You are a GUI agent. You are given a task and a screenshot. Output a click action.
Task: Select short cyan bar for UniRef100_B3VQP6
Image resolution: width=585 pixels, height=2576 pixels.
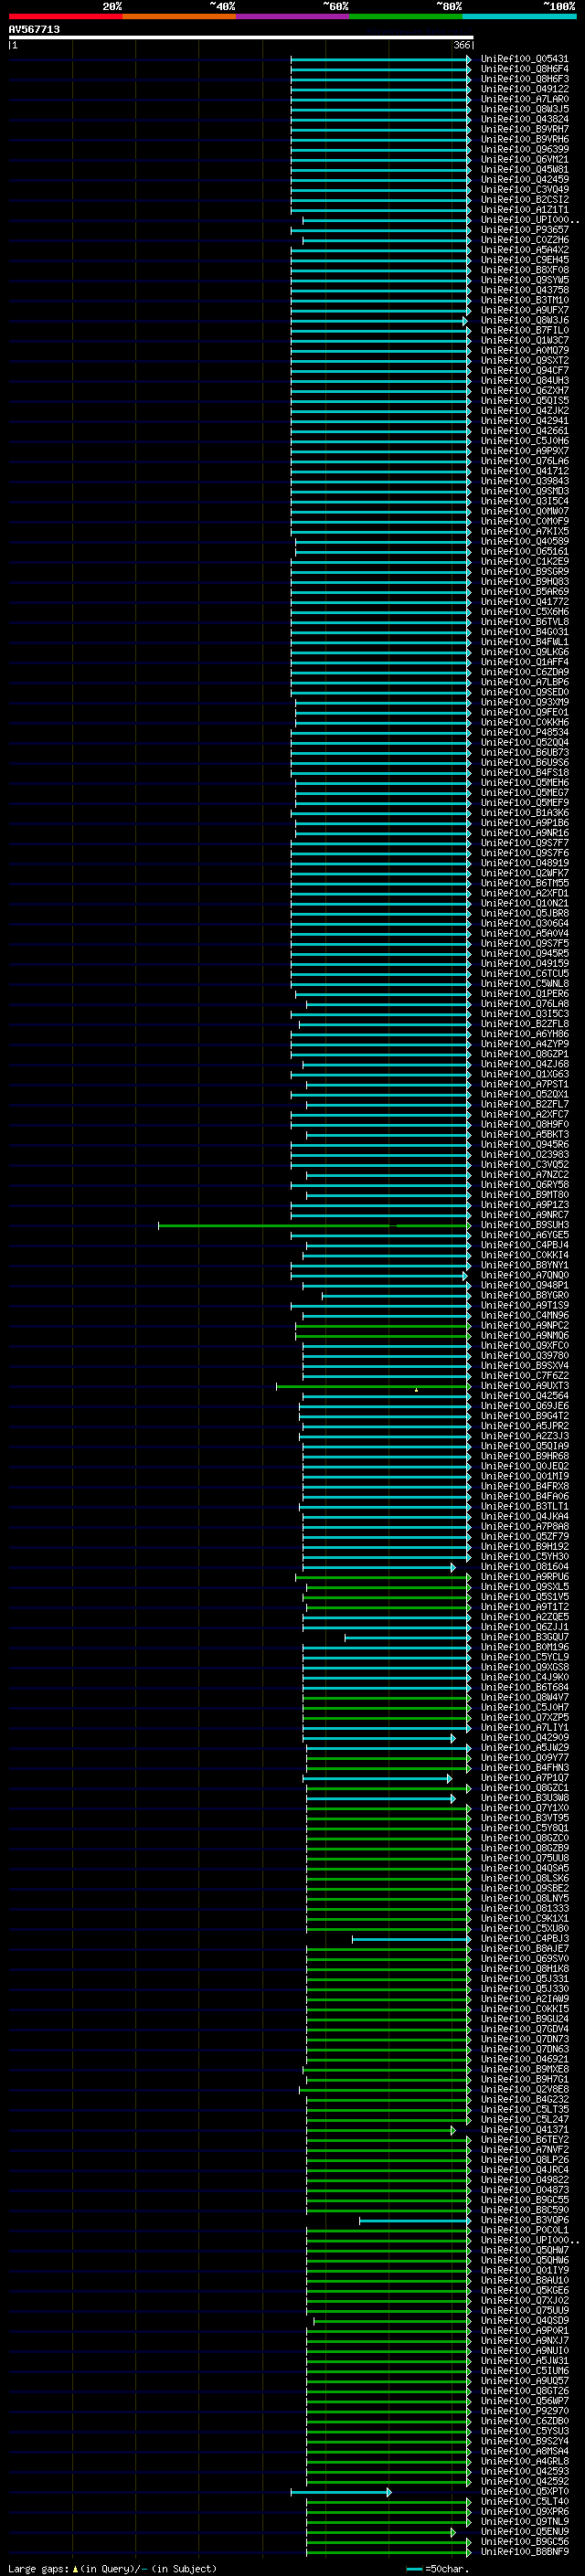415,2220
